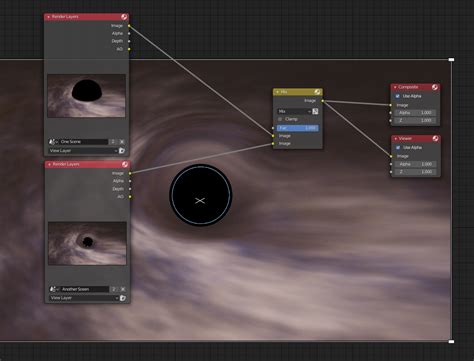The height and width of the screenshot is (361, 474).
Task: Collapse the Composite node
Action: (395, 87)
